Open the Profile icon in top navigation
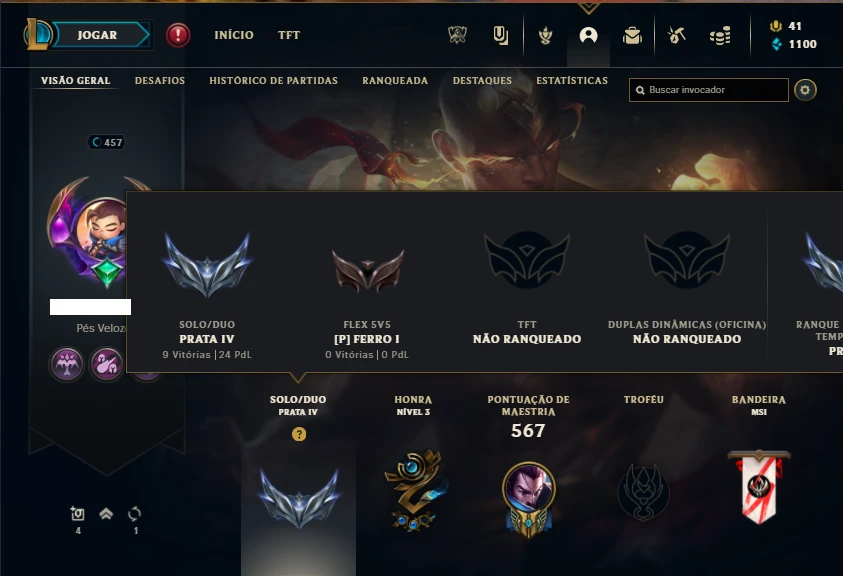This screenshot has height=576, width=843. (588, 35)
